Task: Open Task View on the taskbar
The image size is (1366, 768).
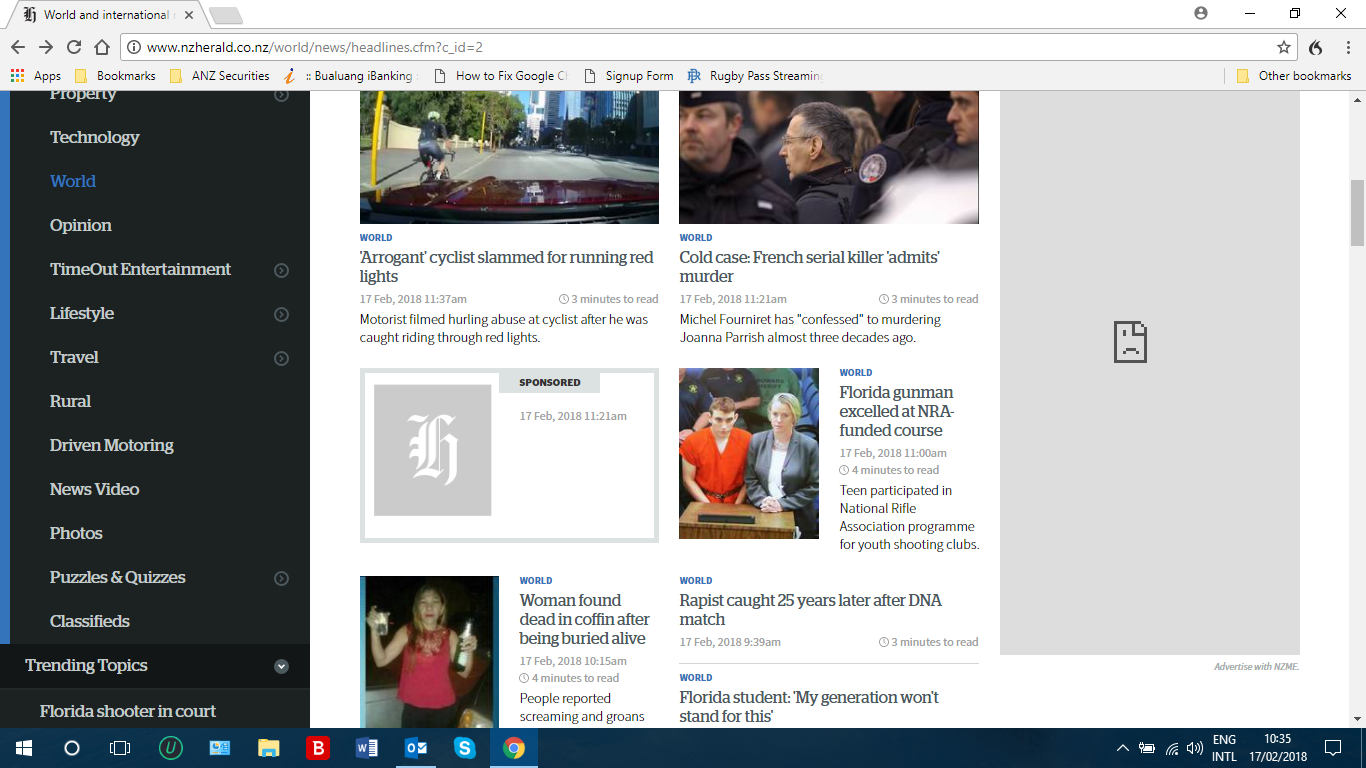Action: pyautogui.click(x=120, y=748)
